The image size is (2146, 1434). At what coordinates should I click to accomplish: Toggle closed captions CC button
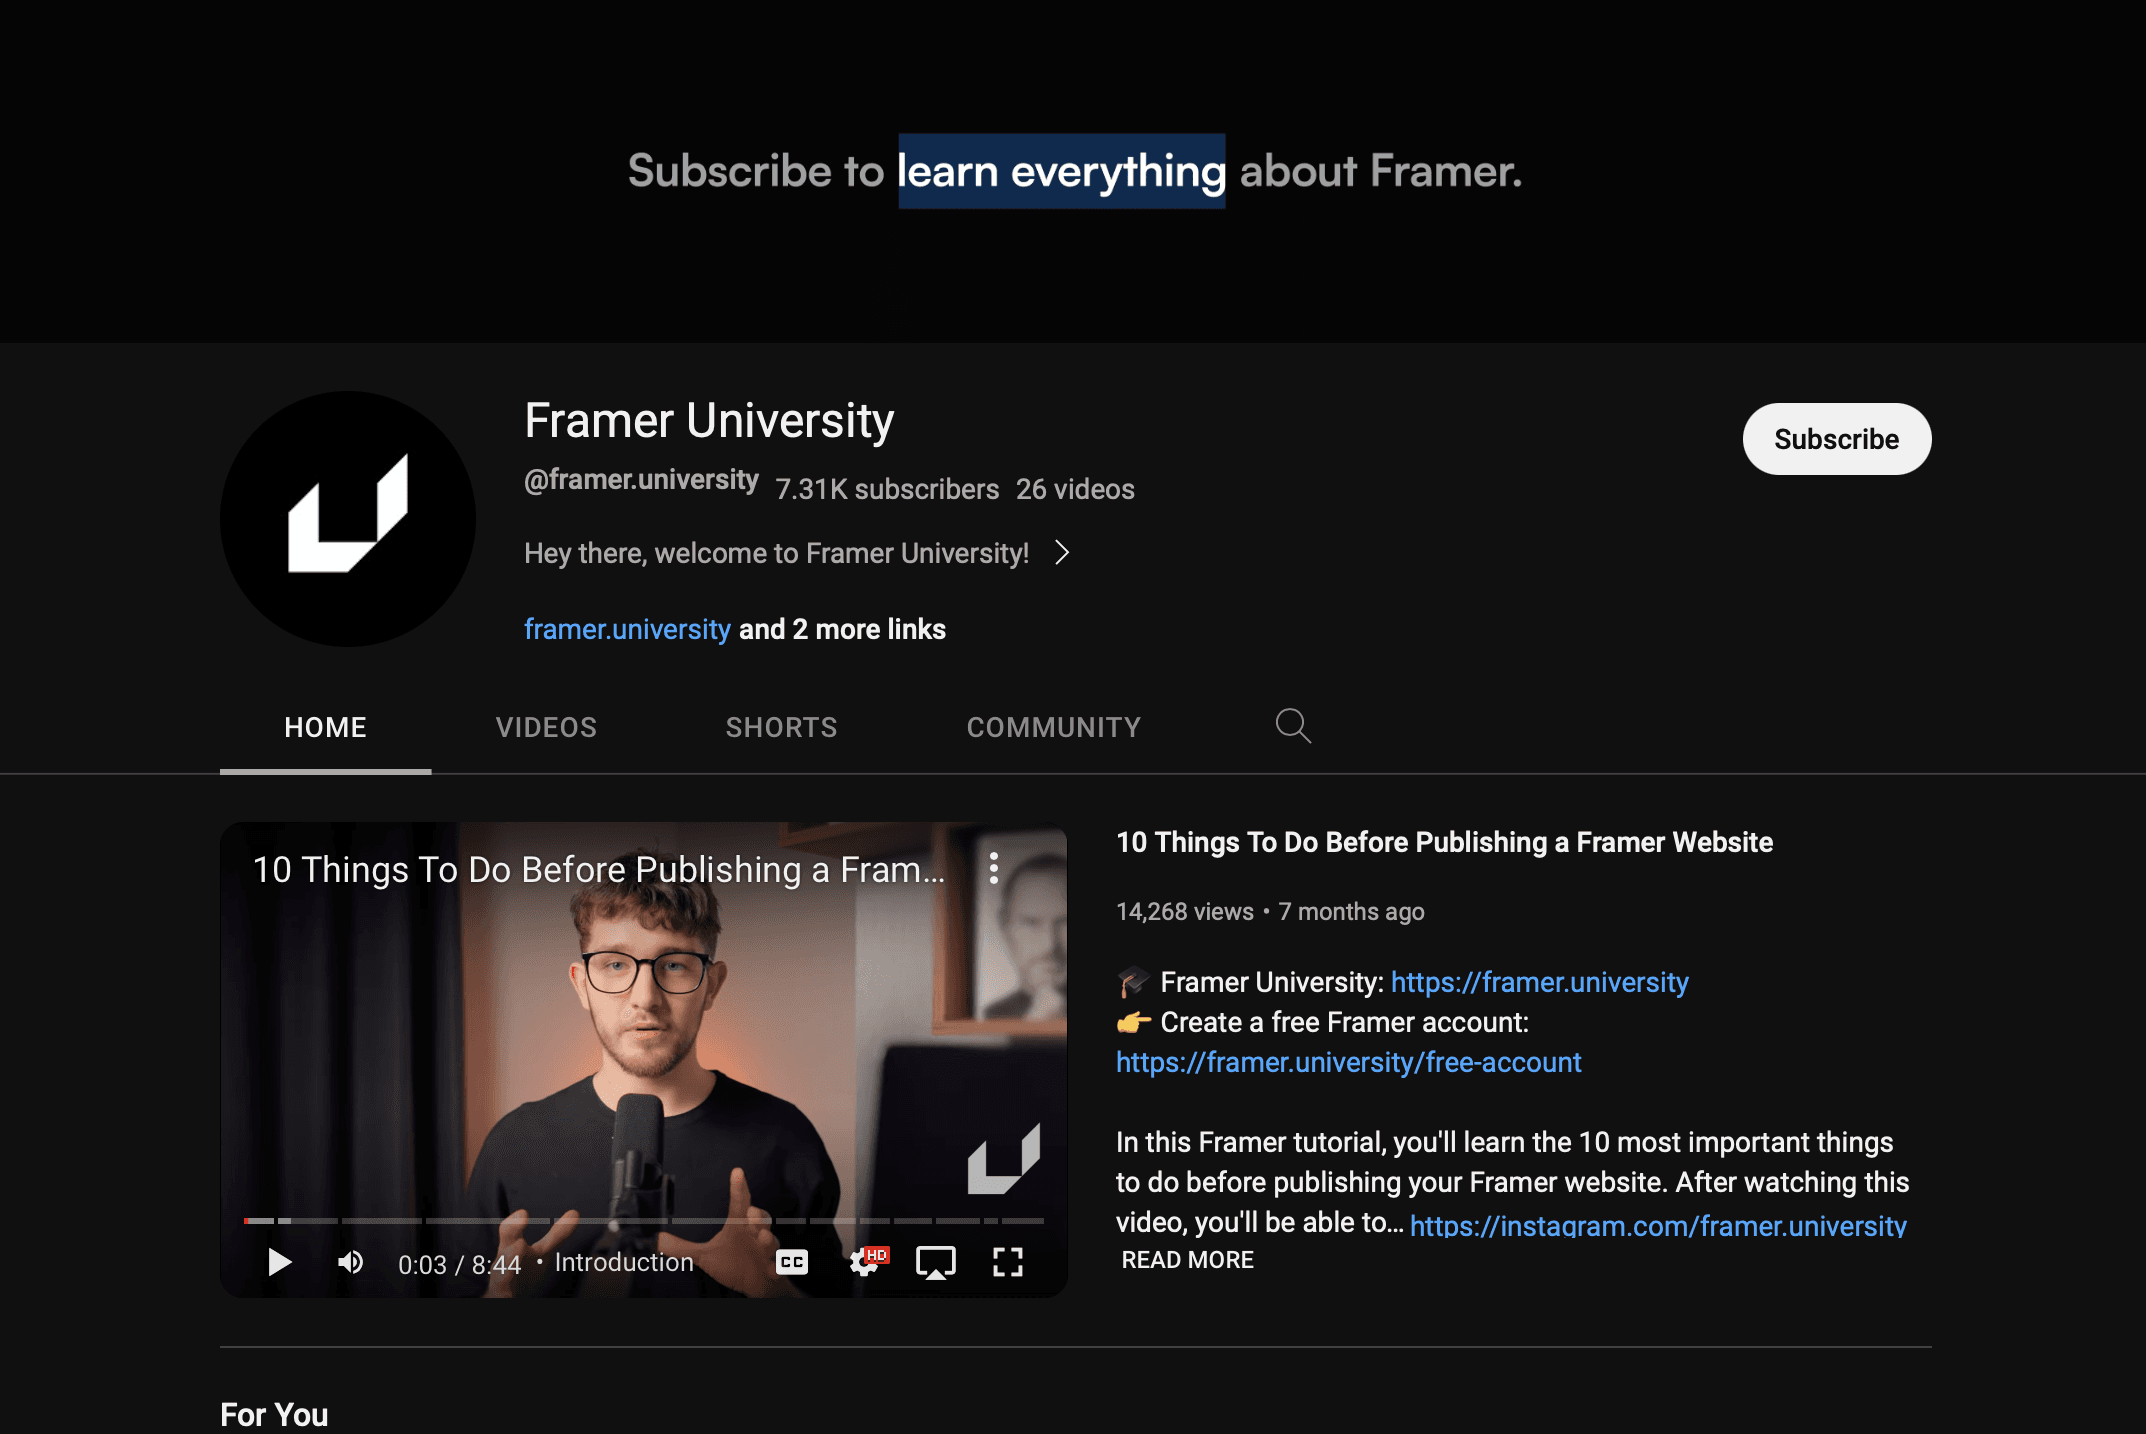[791, 1262]
